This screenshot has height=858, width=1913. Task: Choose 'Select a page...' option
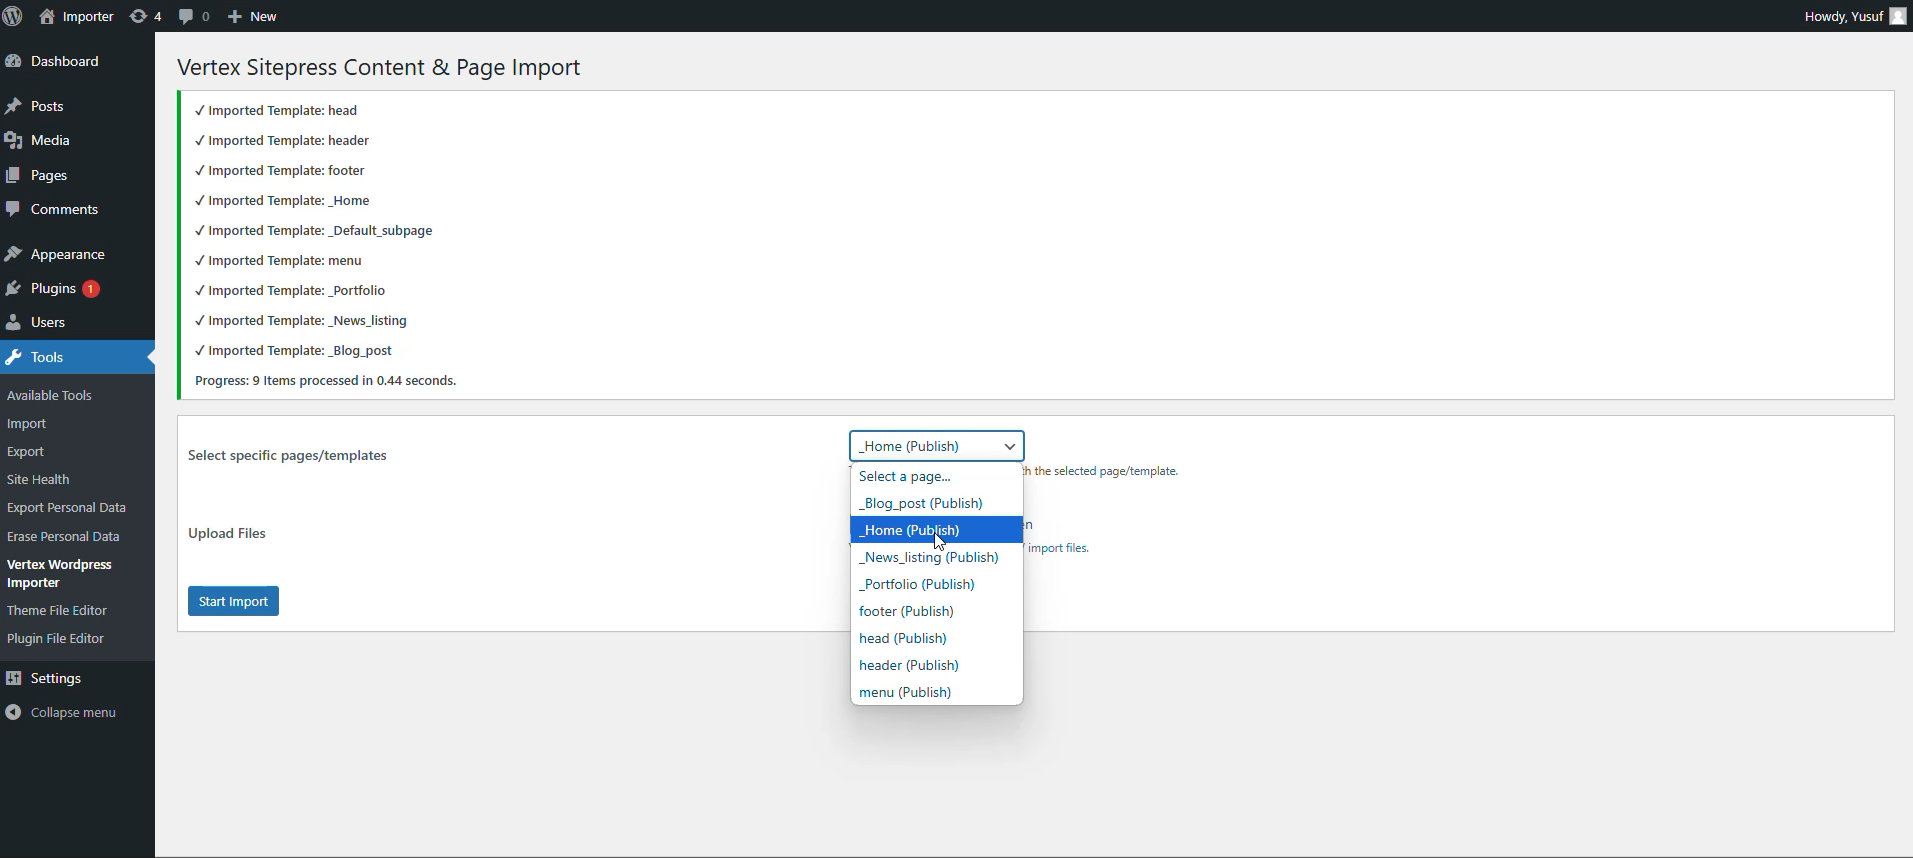(937, 477)
